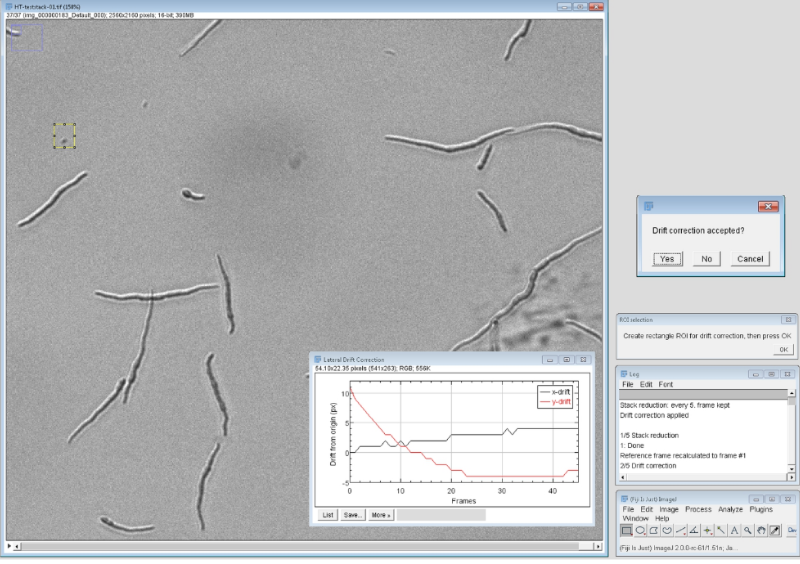Select the Color picker eyedropper tool
This screenshot has height=564, width=800.
pos(775,531)
